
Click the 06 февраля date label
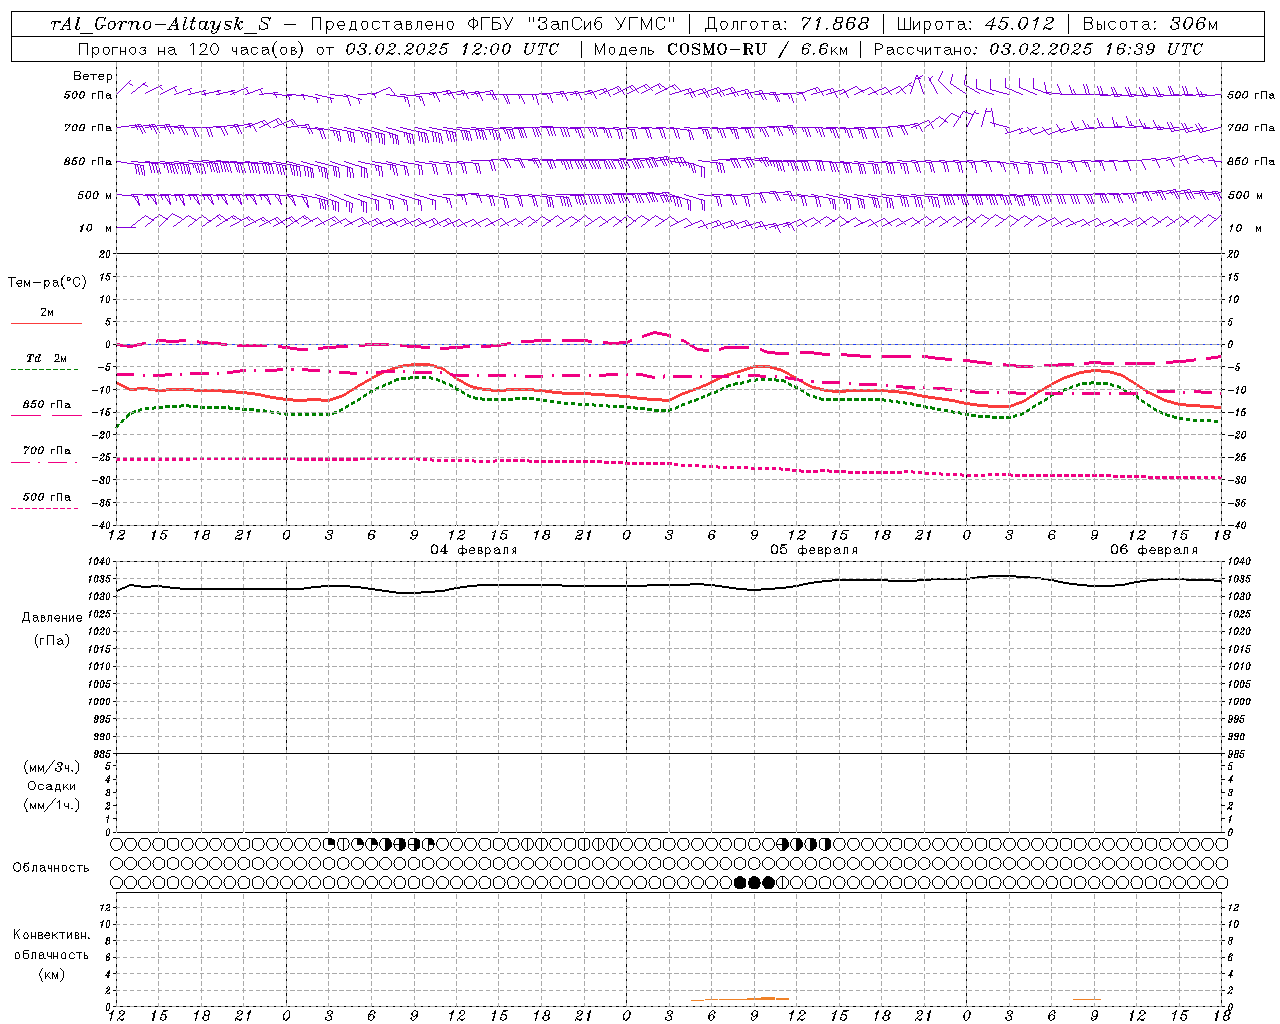click(x=1154, y=550)
